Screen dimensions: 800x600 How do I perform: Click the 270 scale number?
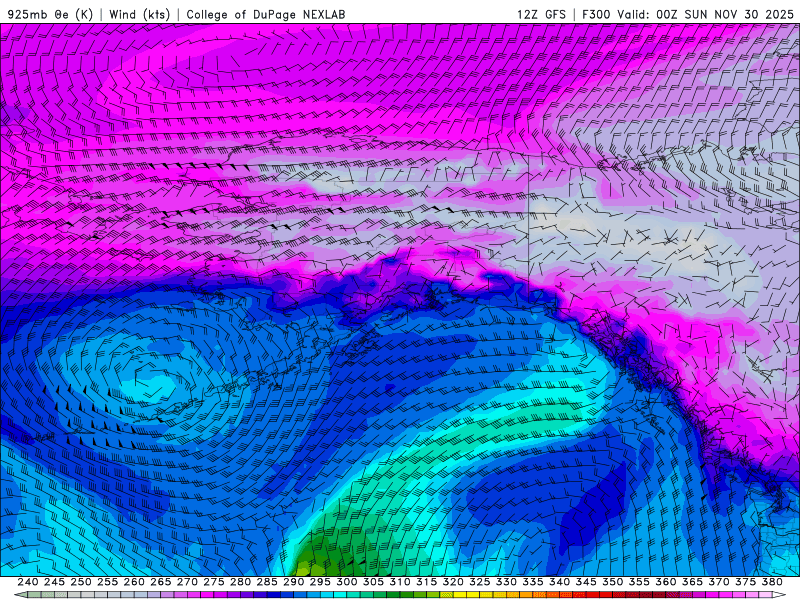click(187, 582)
